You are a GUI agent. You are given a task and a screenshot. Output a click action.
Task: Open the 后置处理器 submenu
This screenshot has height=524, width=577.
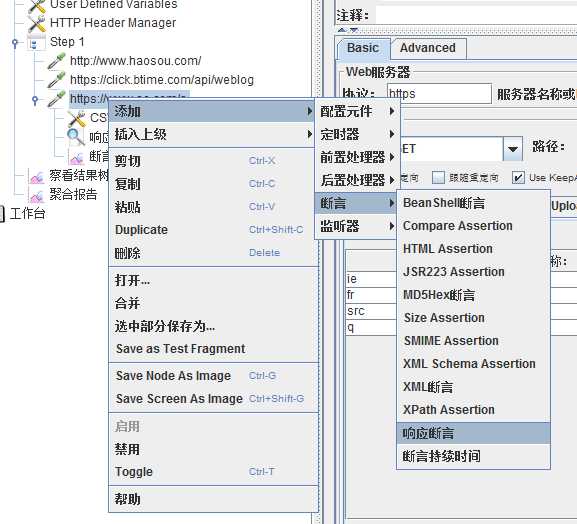click(x=358, y=180)
